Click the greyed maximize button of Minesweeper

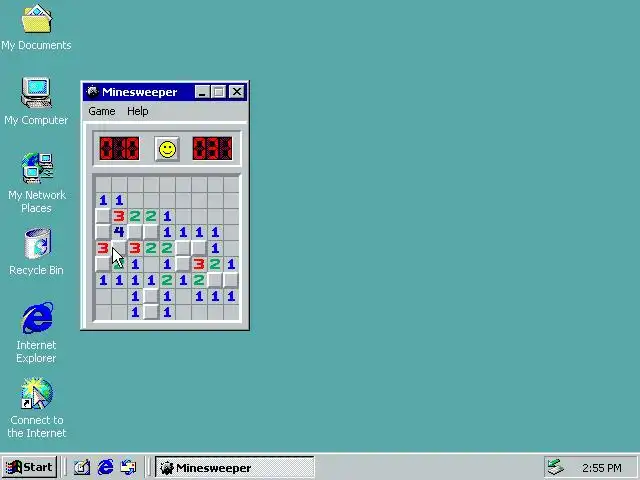218,92
